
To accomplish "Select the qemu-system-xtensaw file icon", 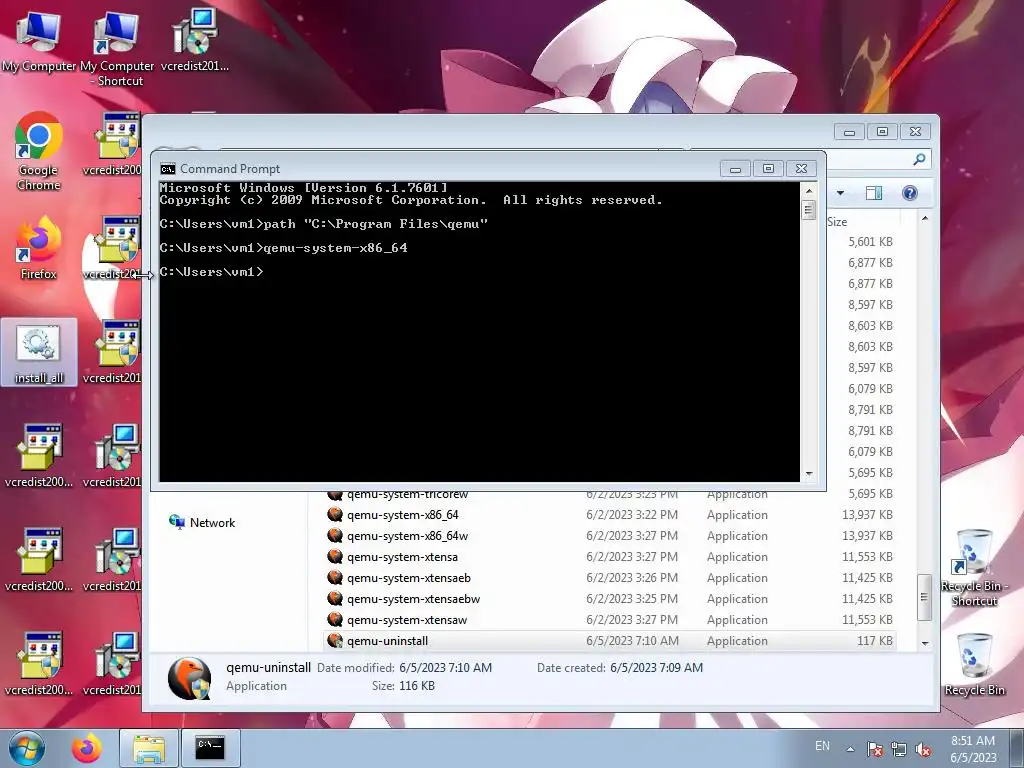I will pyautogui.click(x=335, y=619).
